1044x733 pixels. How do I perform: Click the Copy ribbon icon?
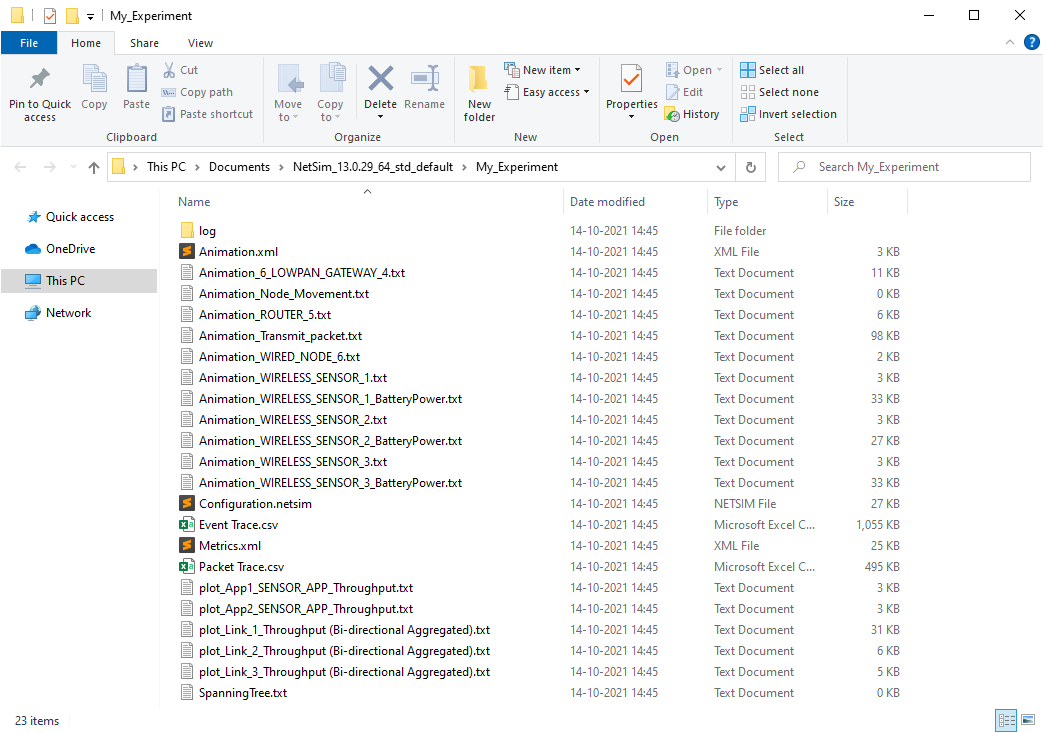click(x=94, y=79)
